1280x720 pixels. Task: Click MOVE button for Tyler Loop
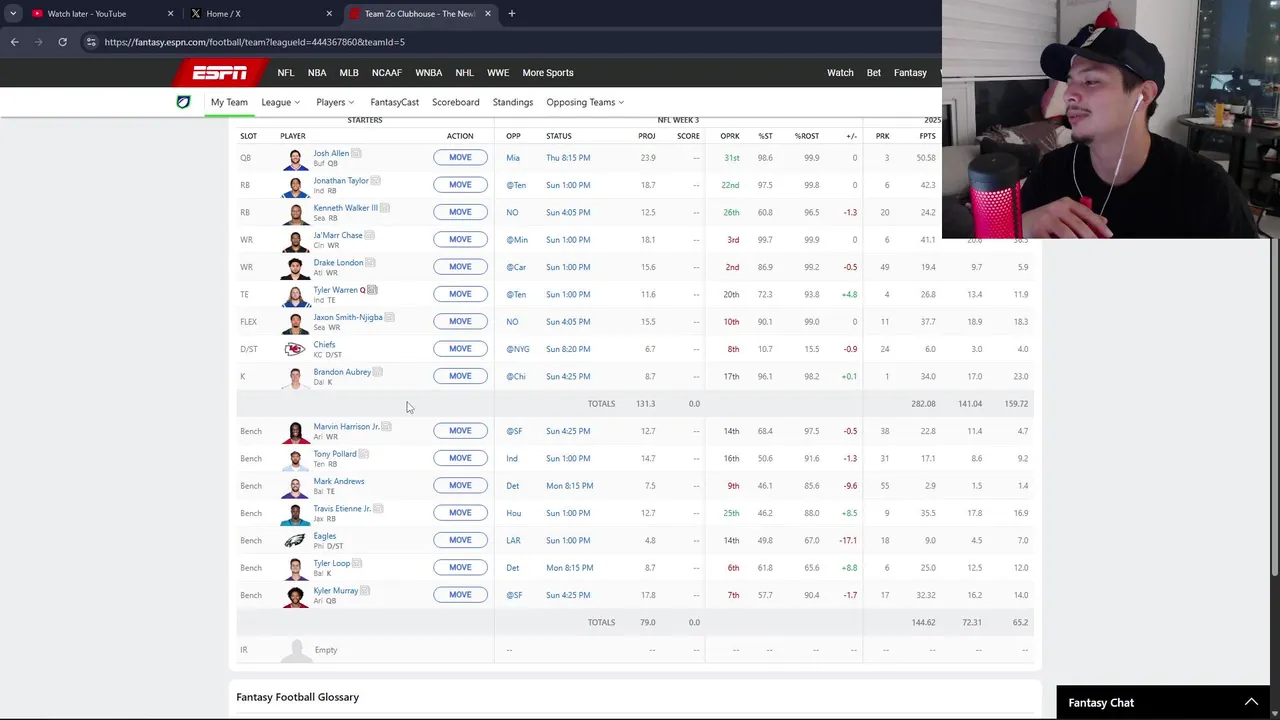460,567
